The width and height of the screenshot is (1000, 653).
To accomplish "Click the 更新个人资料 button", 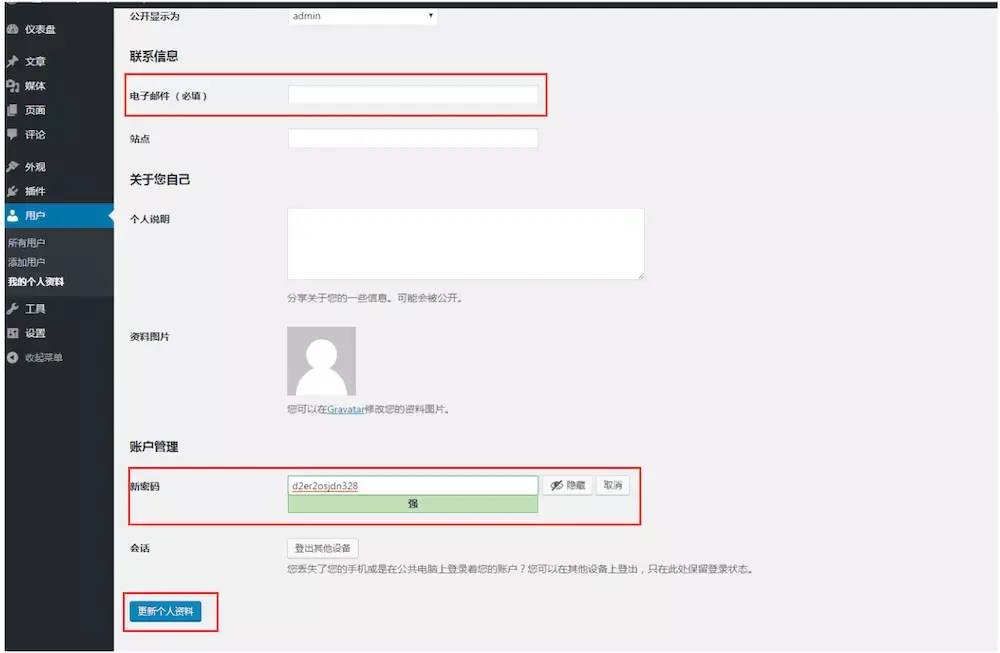I will (165, 612).
